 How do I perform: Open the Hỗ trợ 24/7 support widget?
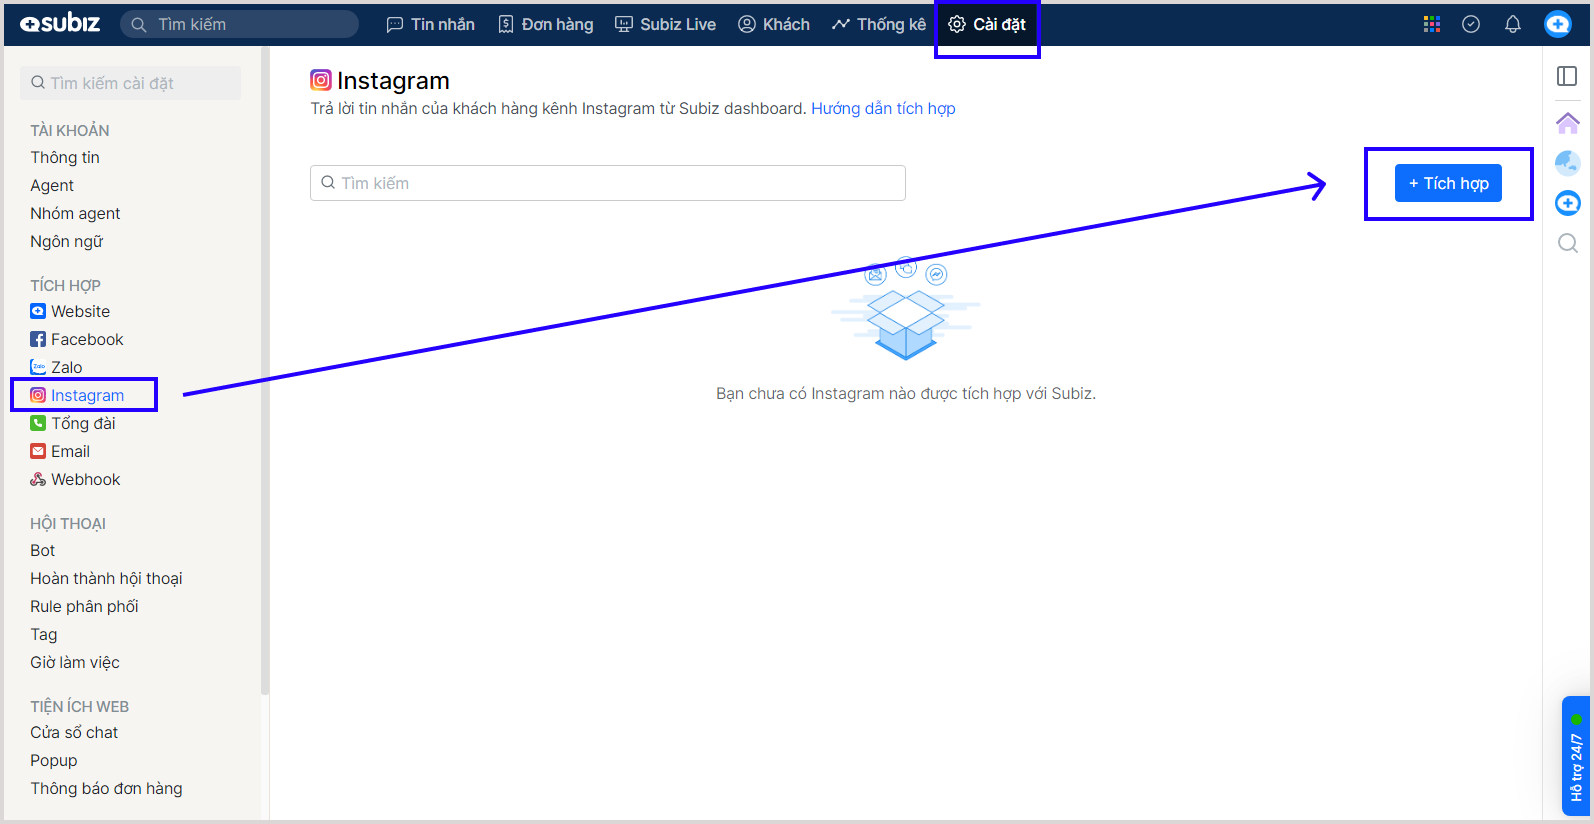coord(1575,757)
